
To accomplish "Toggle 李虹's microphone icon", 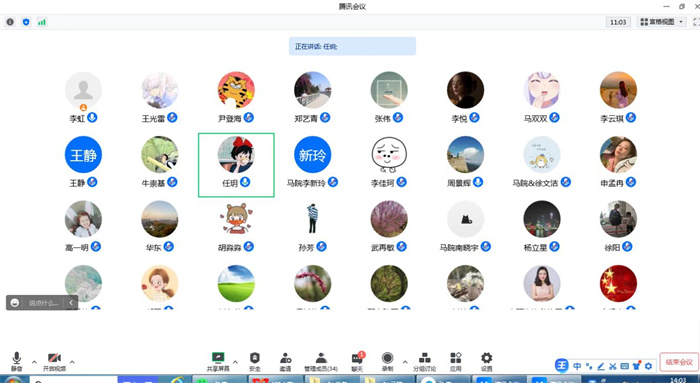I will click(x=92, y=117).
